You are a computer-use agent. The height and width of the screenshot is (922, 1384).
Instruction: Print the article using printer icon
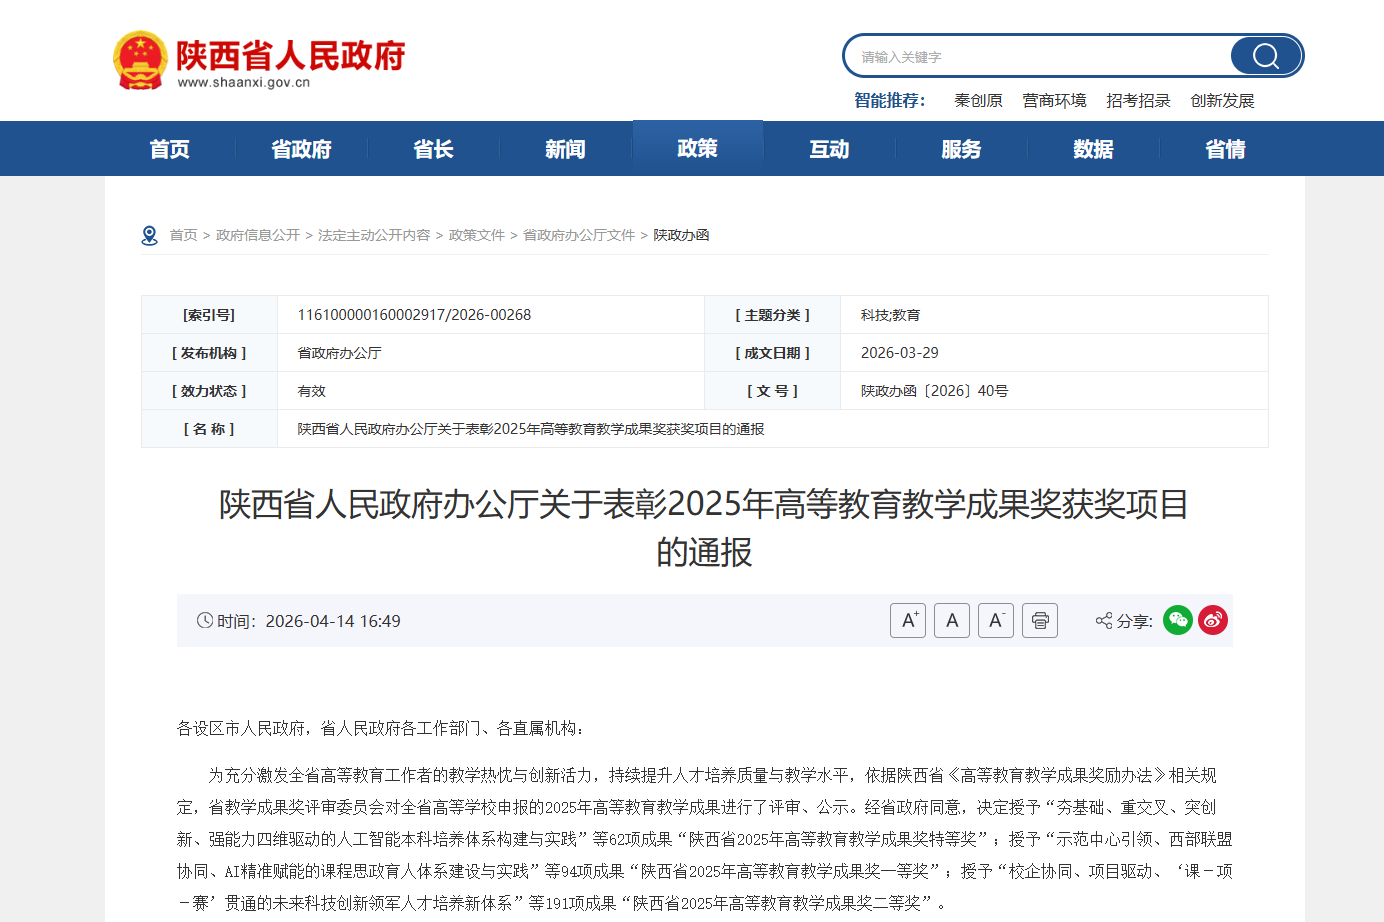click(x=1040, y=621)
